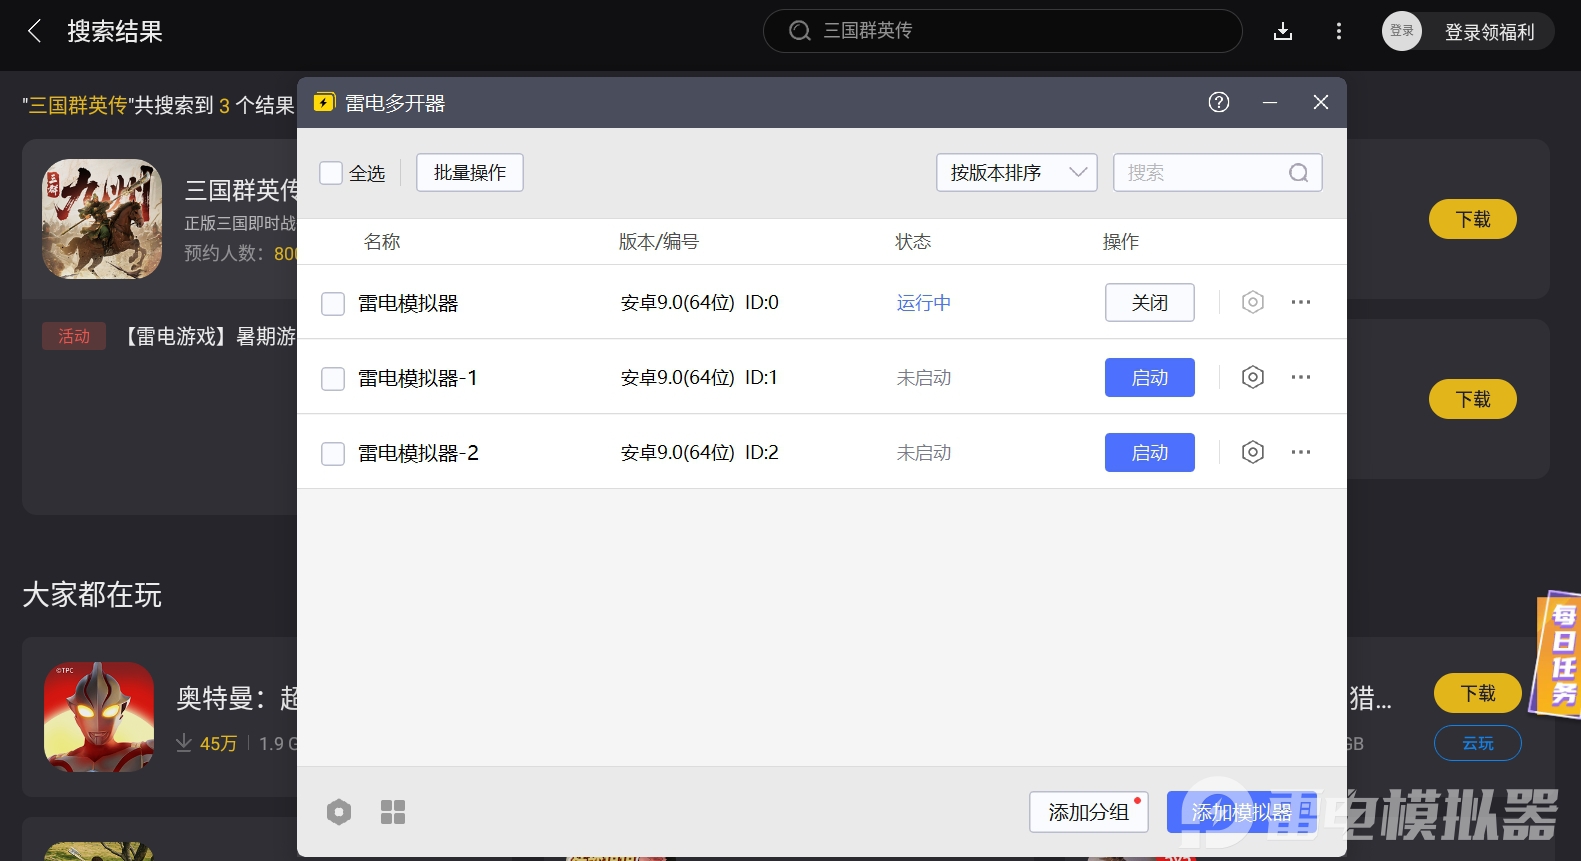Click the 状态 column header
Screen dimensions: 1581x861
912,242
